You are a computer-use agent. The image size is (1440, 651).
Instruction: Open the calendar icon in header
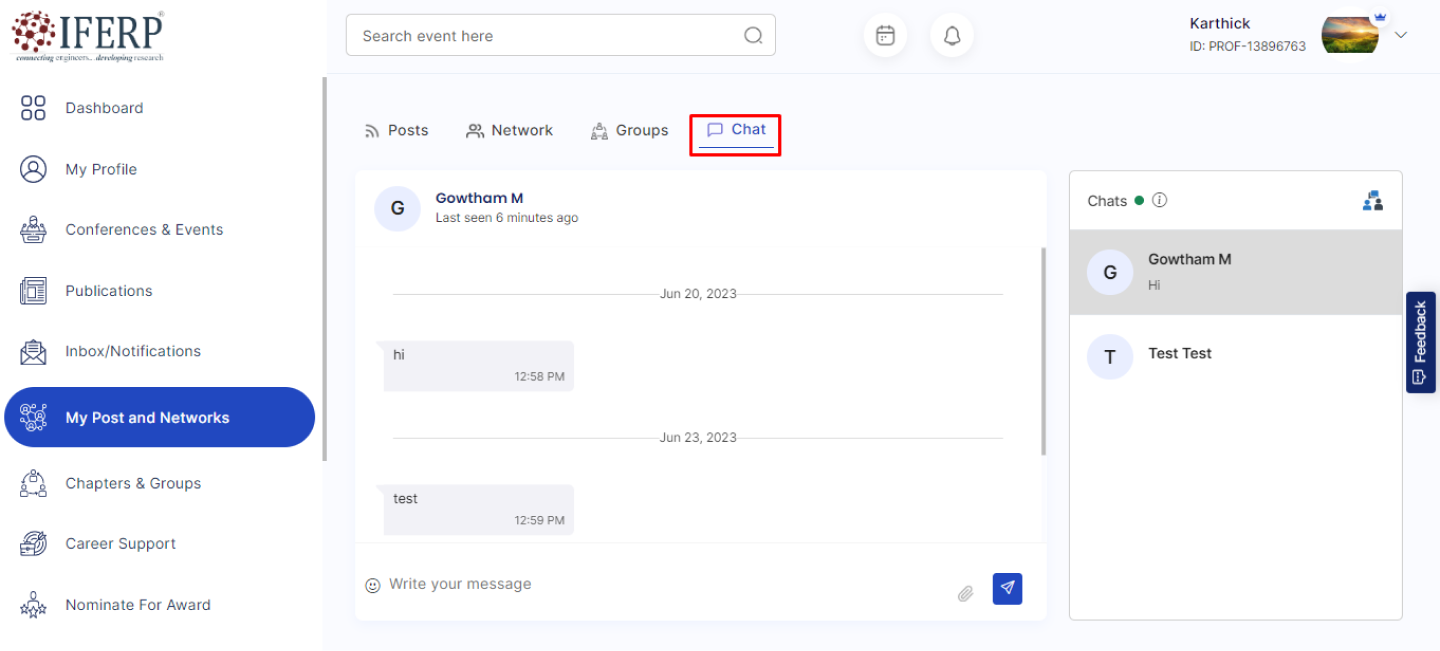click(885, 36)
